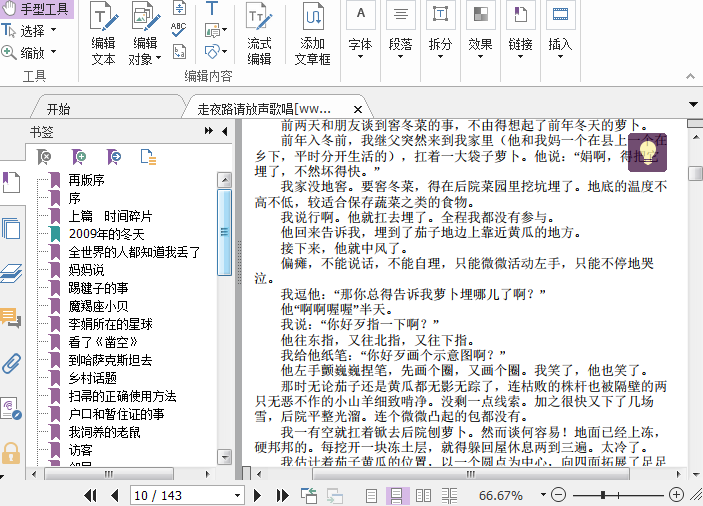Go to the first page
The width and height of the screenshot is (703, 506).
[x=91, y=495]
